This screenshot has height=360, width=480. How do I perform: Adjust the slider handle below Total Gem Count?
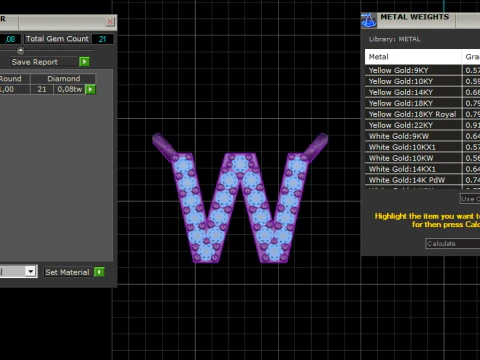(21, 51)
